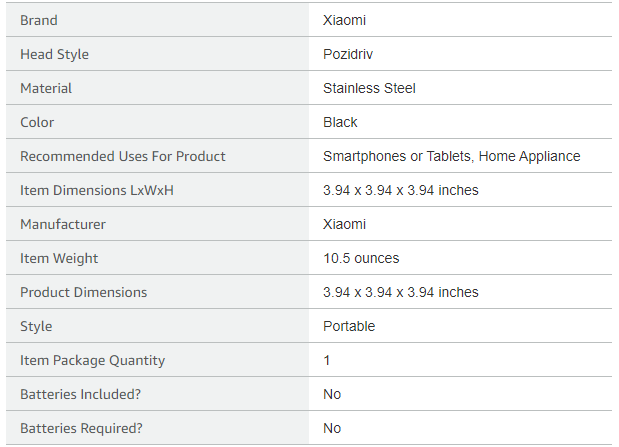Select the Head Style label
This screenshot has width=619, height=447.
[54, 54]
